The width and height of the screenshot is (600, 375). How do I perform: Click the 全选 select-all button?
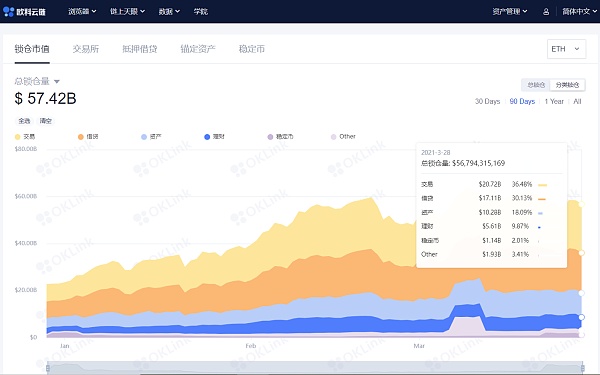point(24,121)
